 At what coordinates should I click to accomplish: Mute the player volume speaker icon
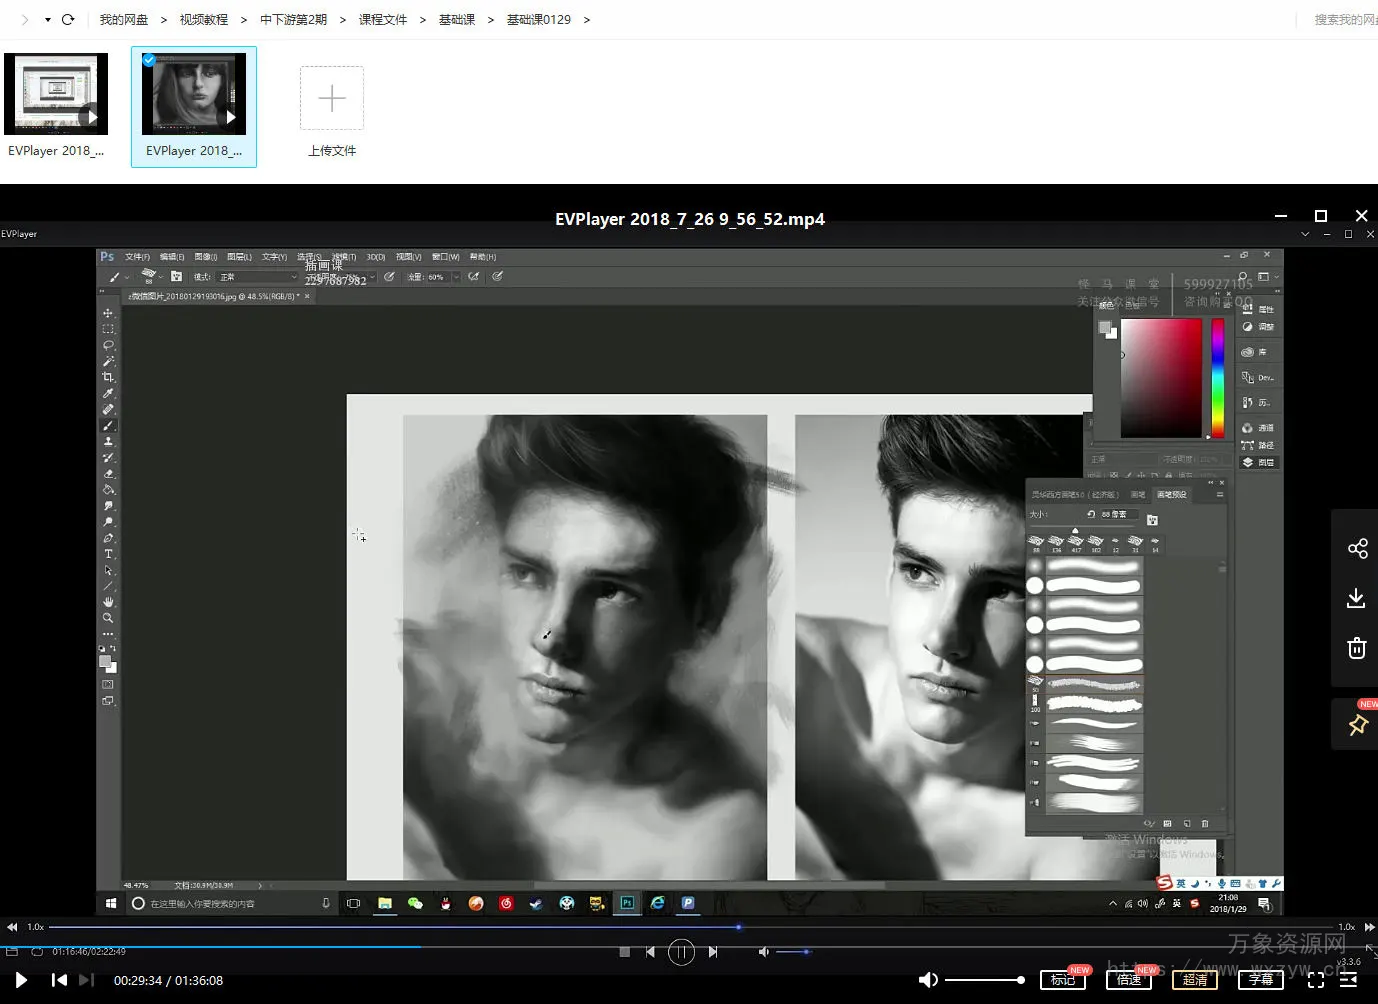[927, 980]
